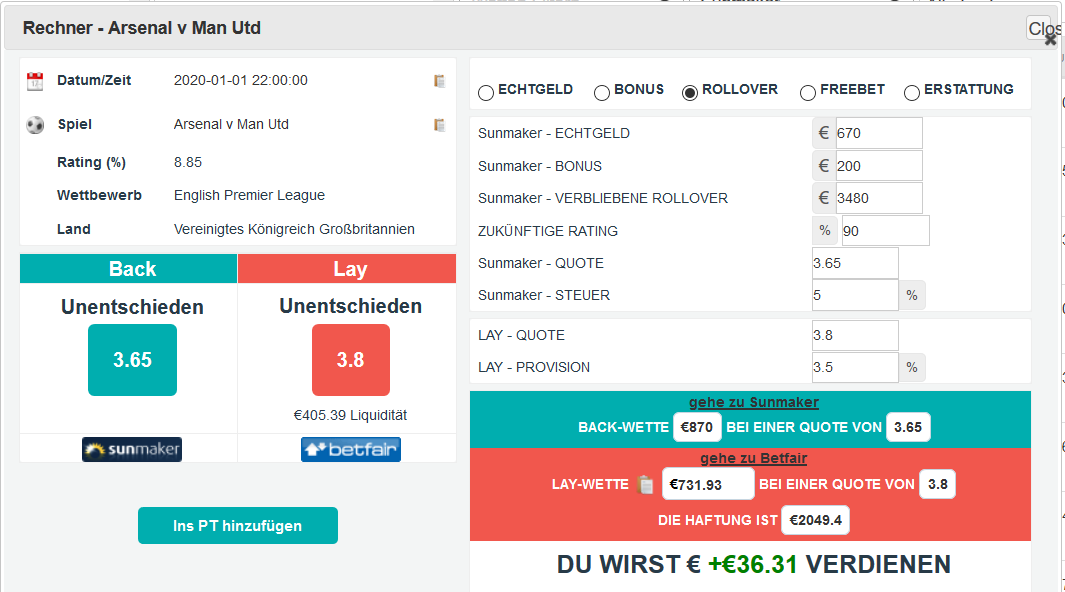Click the back-wette quote 3.65 field
The image size is (1065, 592).
click(x=908, y=427)
